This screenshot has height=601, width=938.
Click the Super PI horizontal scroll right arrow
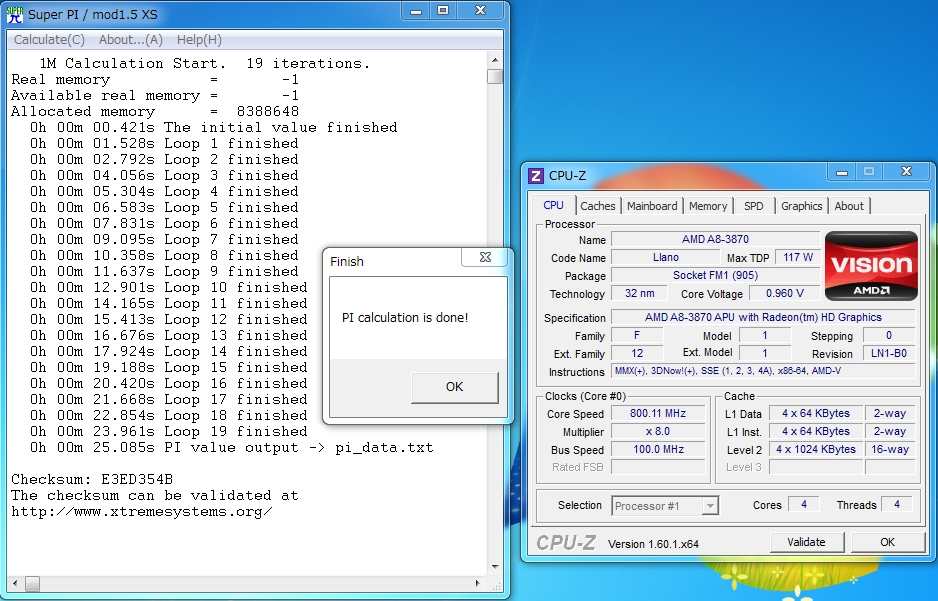477,583
